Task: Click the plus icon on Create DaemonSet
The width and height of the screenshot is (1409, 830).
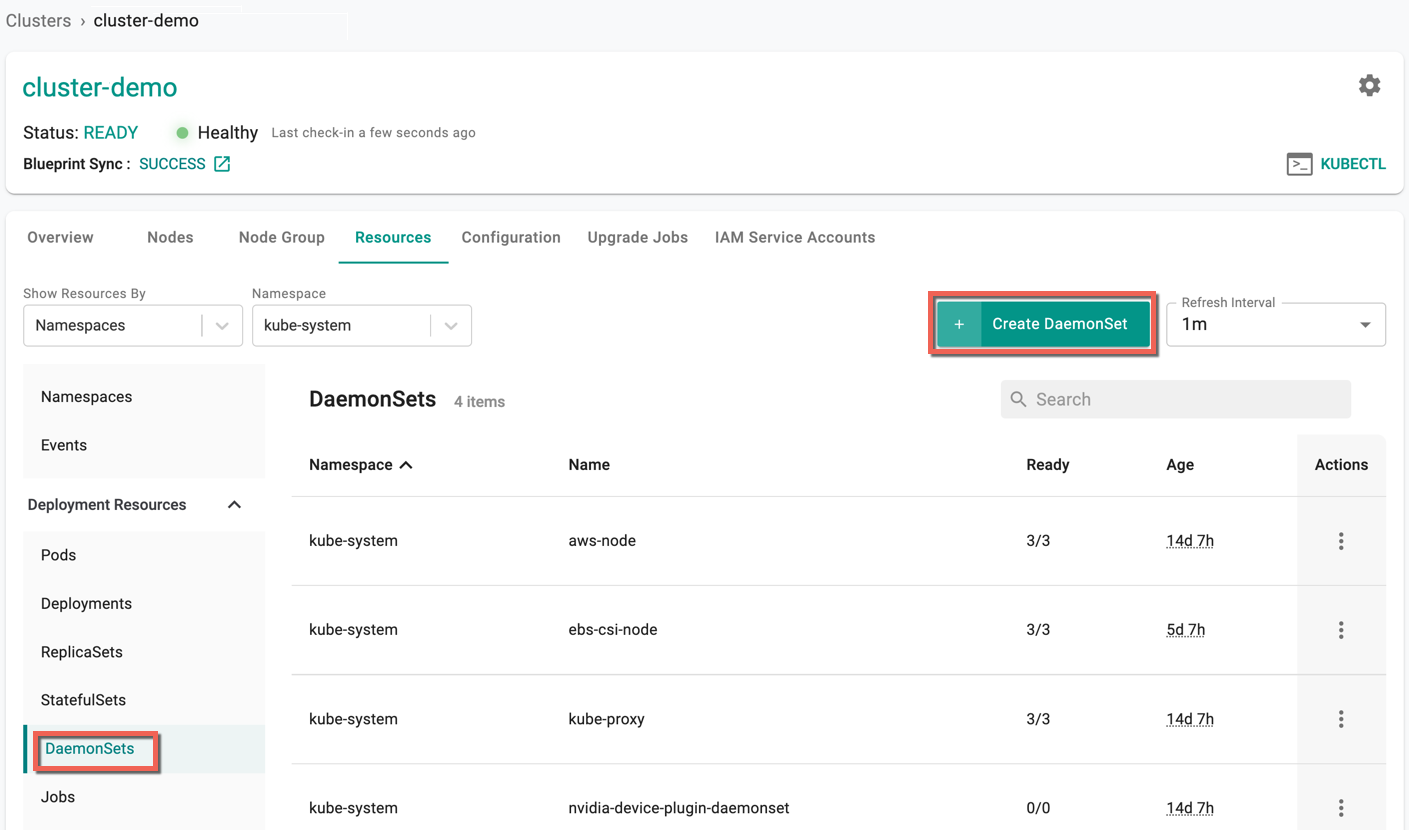Action: [x=959, y=324]
